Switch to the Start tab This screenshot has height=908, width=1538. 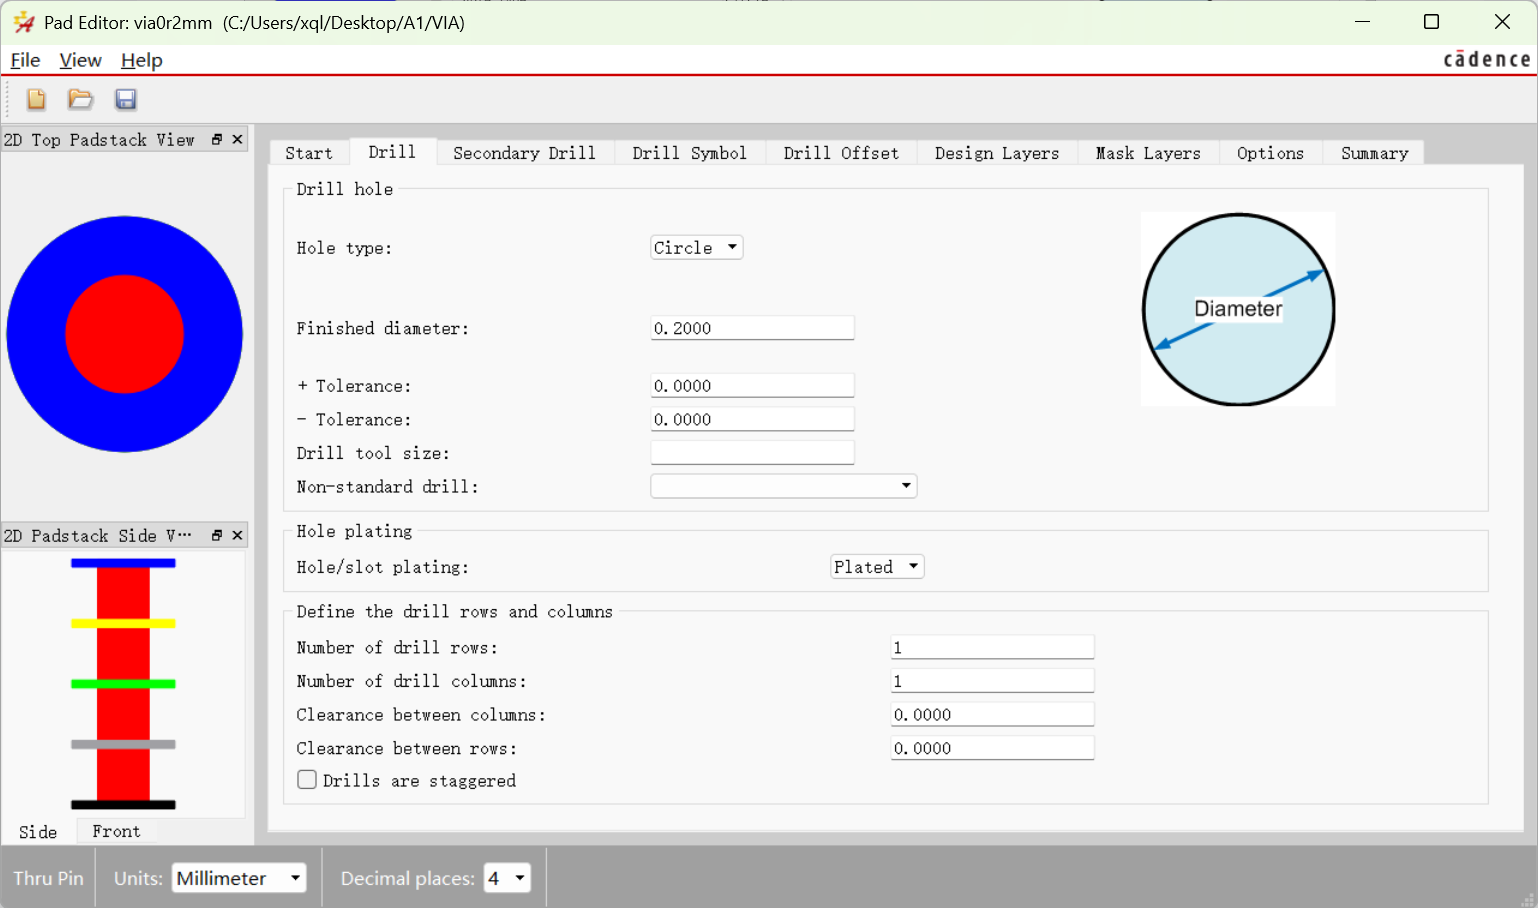[309, 153]
